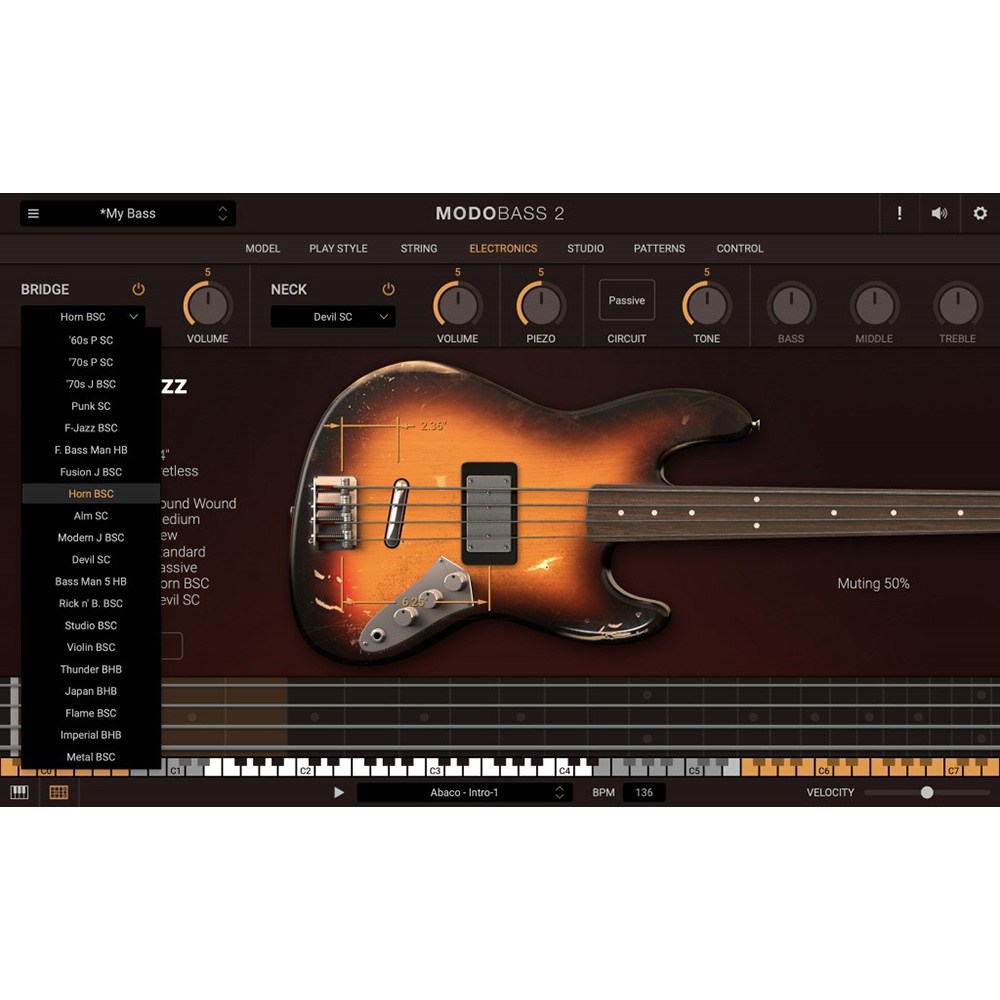The width and height of the screenshot is (1000, 1000).
Task: Click the TONE knob
Action: pyautogui.click(x=707, y=305)
